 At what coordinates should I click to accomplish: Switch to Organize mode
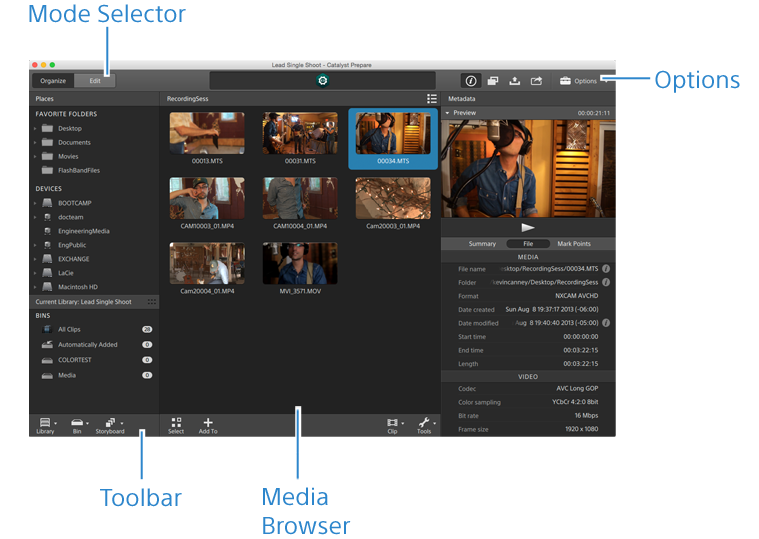53,80
